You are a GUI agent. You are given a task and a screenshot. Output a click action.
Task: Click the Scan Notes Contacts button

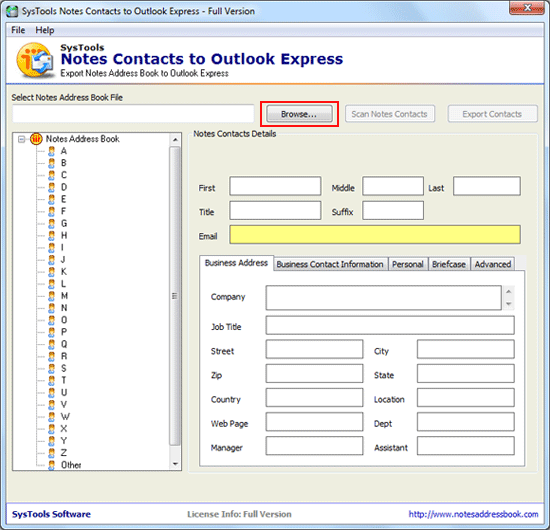coord(390,114)
